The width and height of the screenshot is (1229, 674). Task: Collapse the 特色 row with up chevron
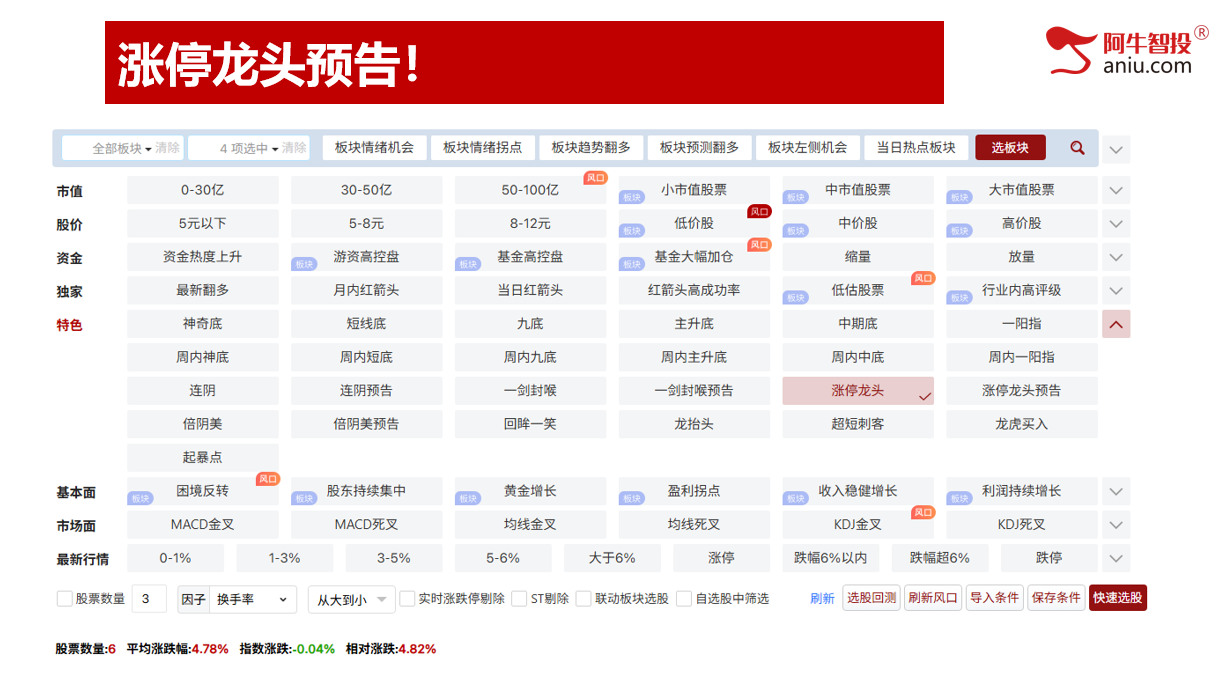(1117, 324)
